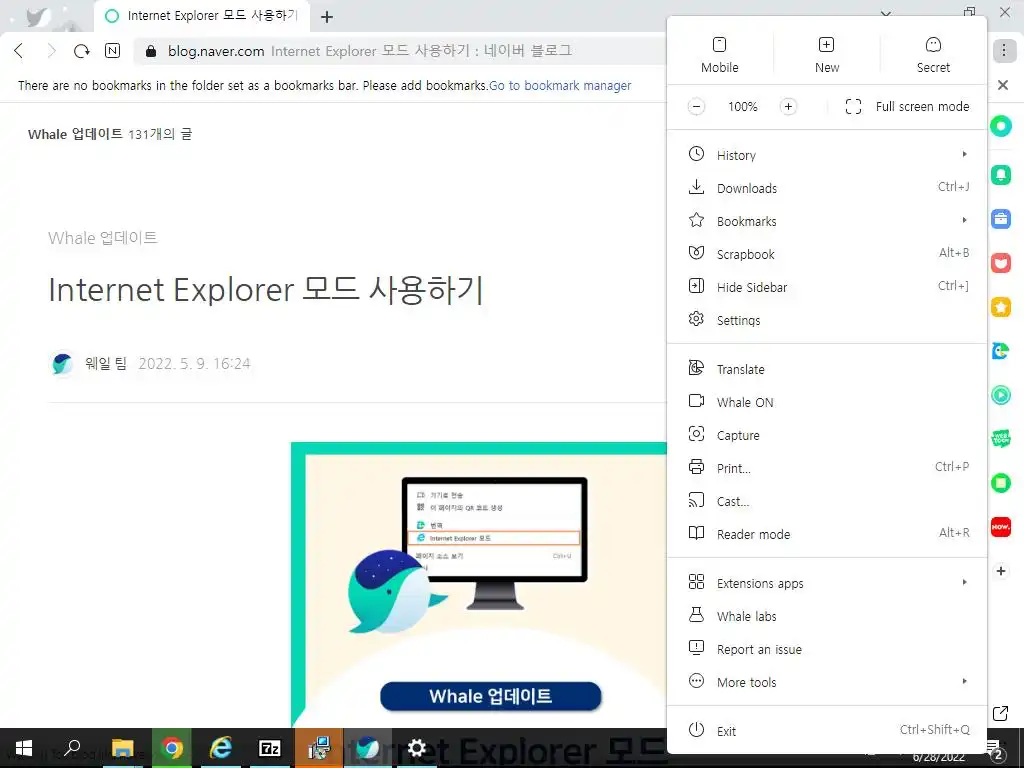Select the Internet Explorer 모드 tab

point(201,16)
